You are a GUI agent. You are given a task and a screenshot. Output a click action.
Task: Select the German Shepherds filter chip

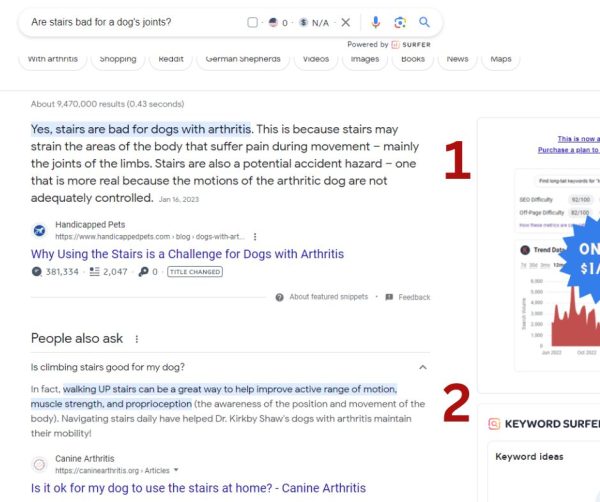[243, 59]
